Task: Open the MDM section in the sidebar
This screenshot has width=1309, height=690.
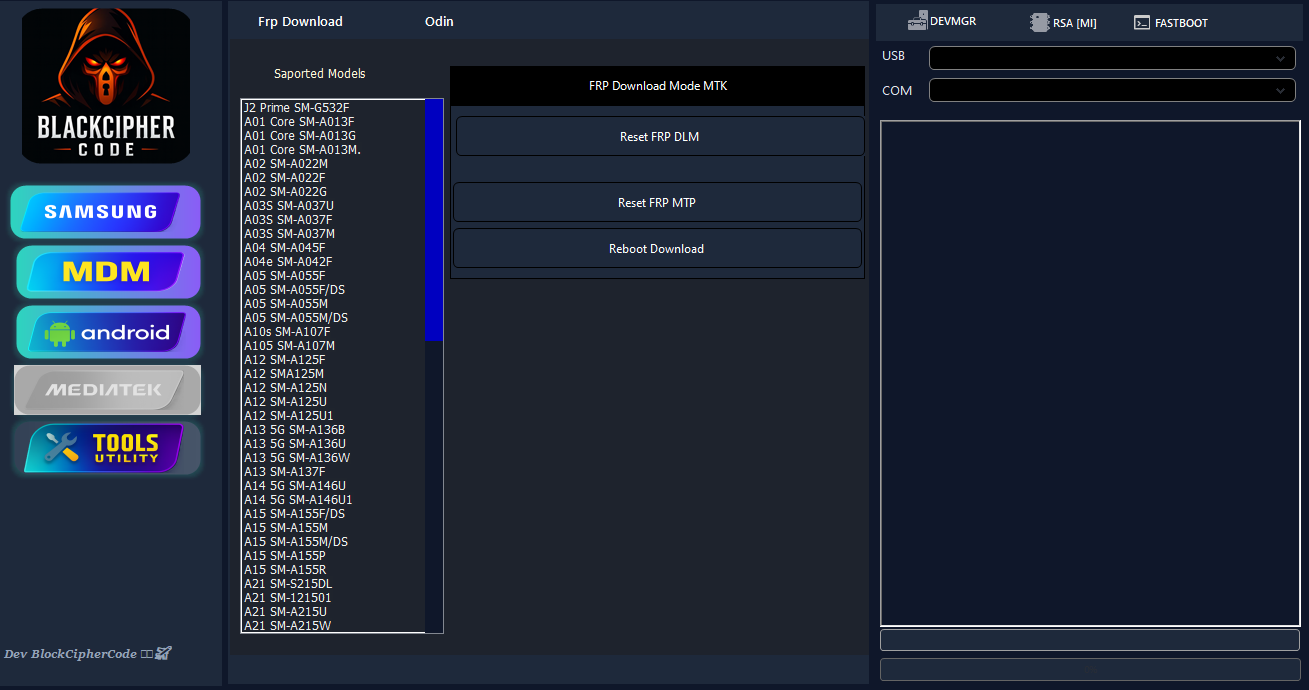Action: [x=106, y=272]
